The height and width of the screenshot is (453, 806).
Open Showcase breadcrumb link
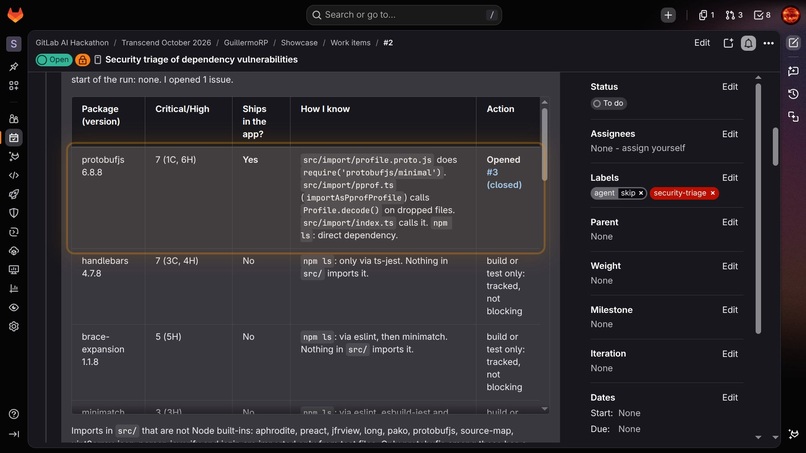coord(299,43)
